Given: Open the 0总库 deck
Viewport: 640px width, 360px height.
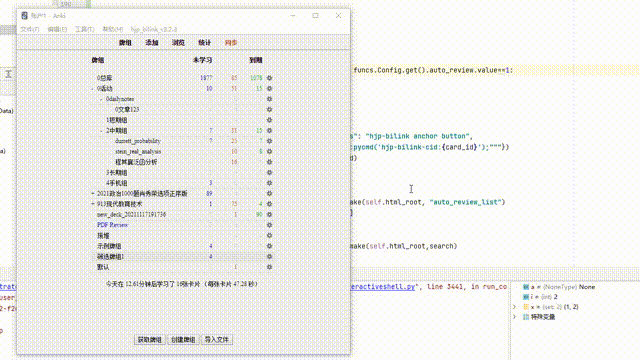Looking at the screenshot, I should 104,78.
